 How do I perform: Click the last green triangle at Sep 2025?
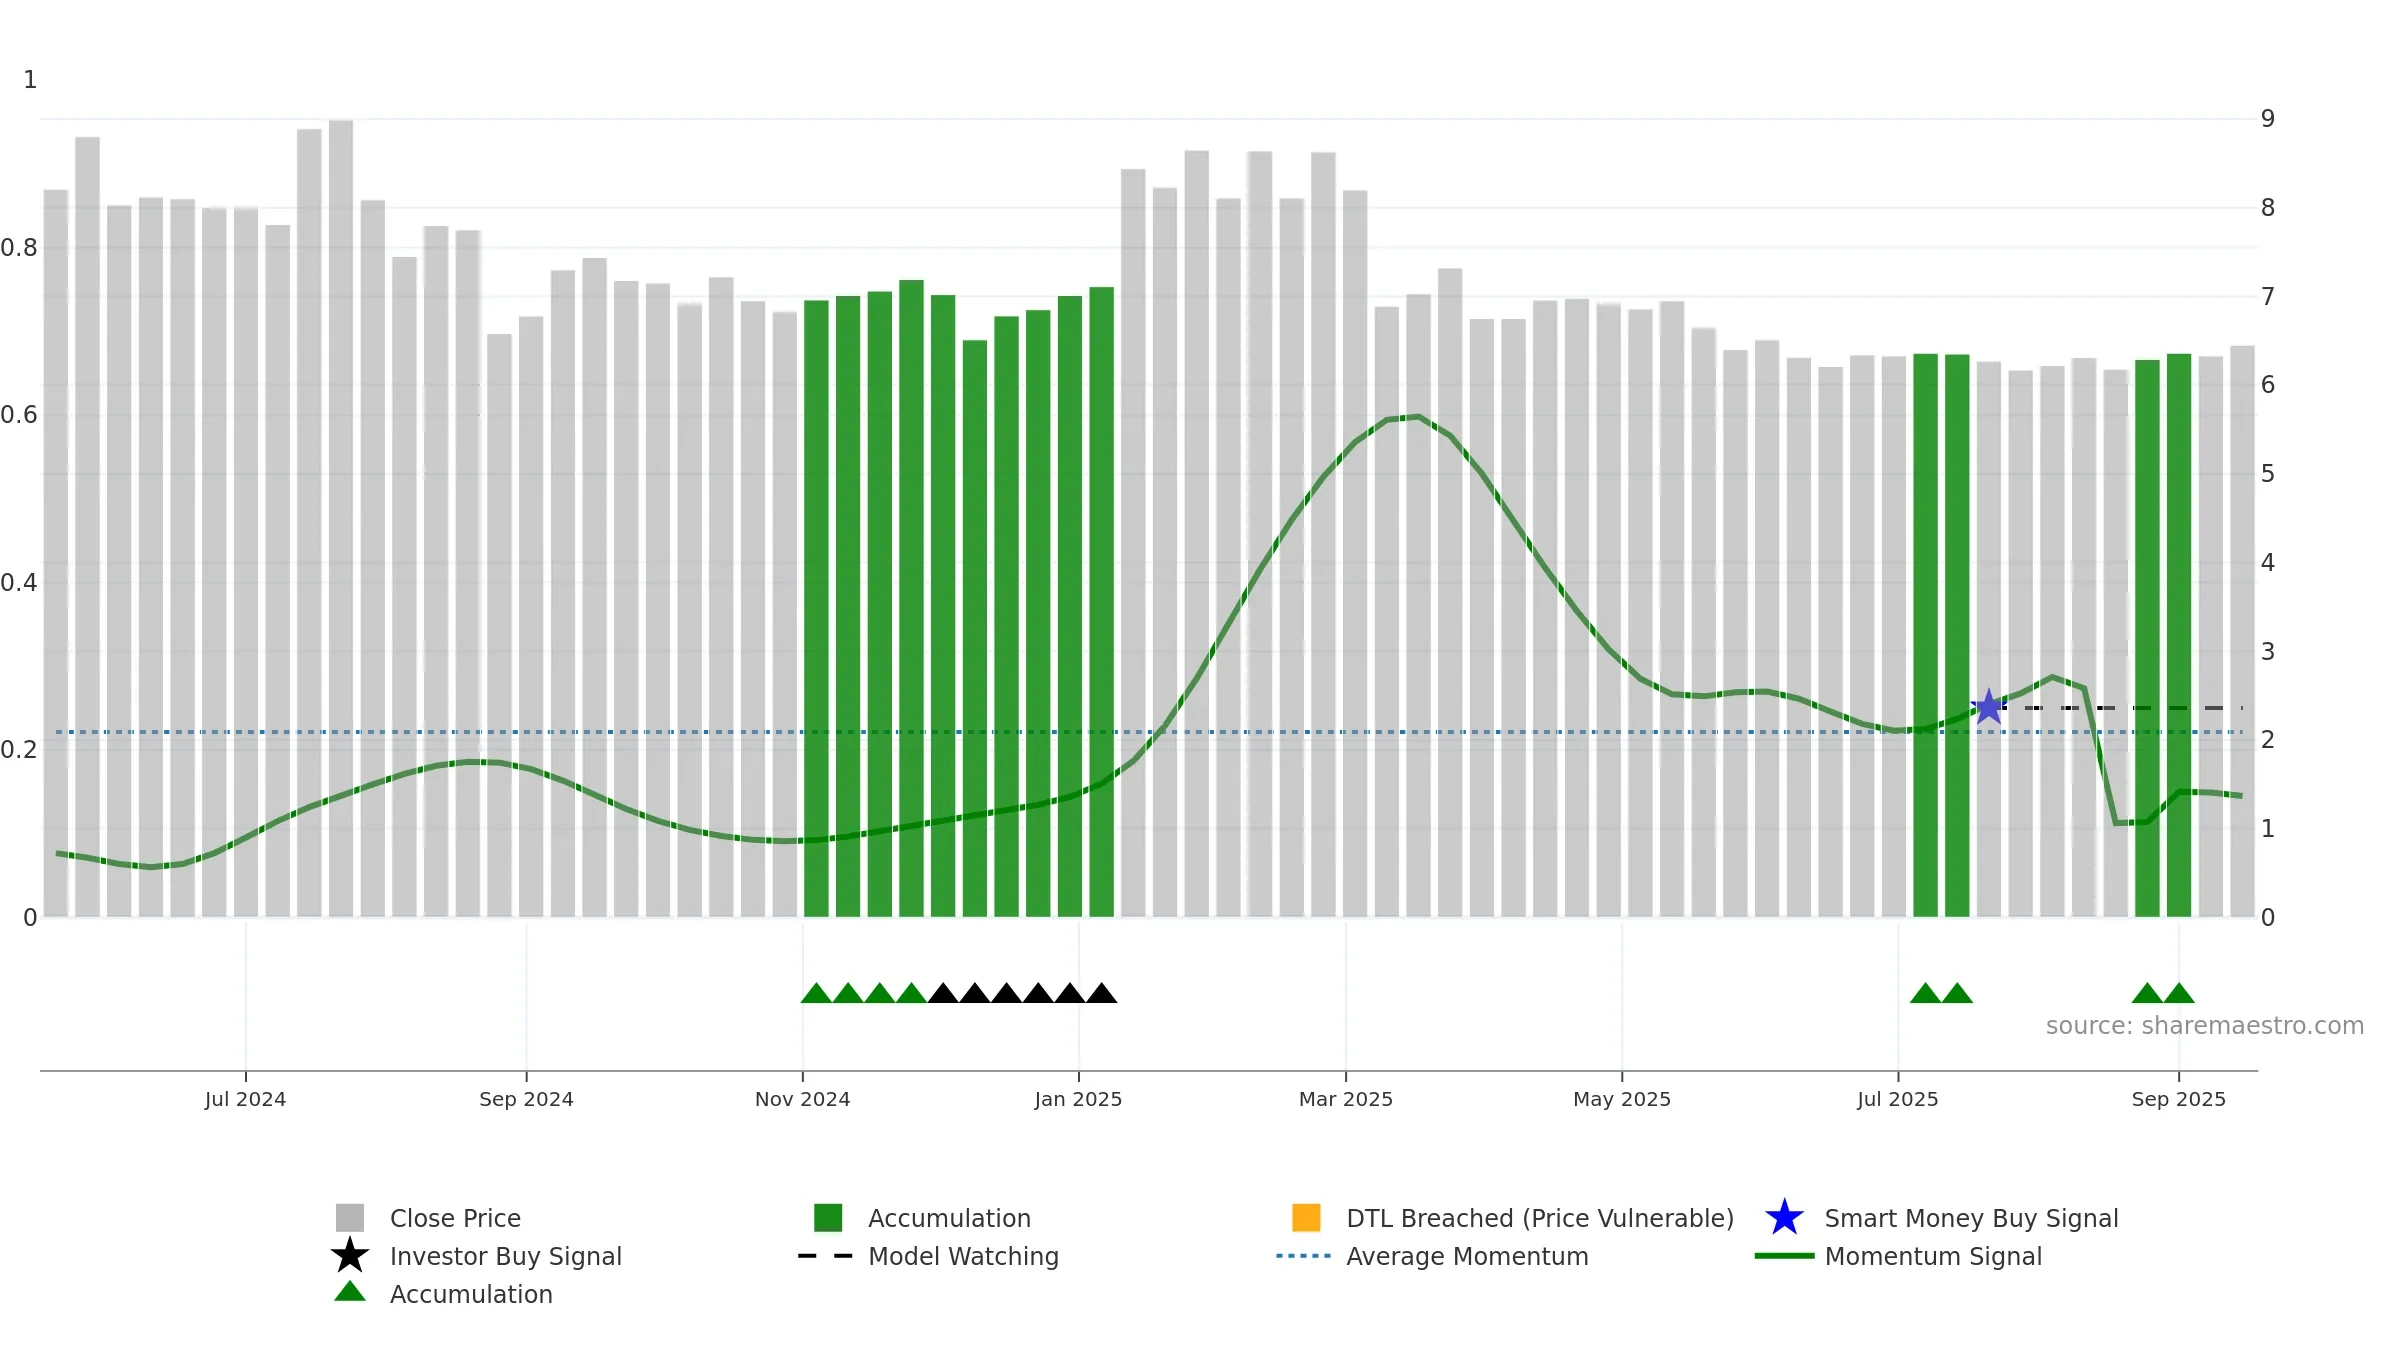pos(2179,993)
